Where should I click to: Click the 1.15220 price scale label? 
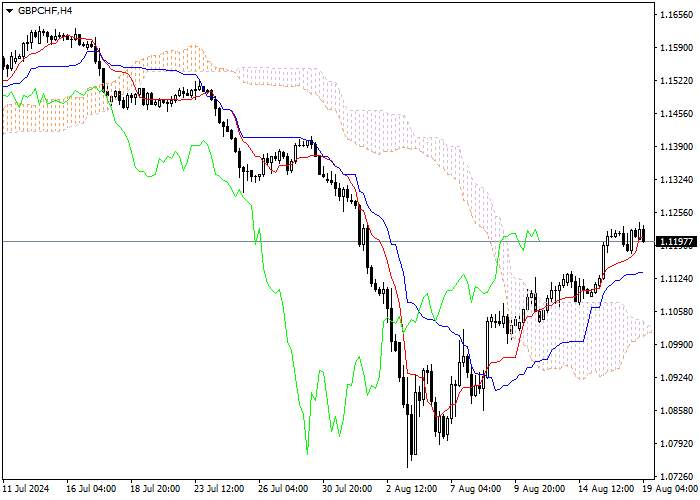pos(676,81)
